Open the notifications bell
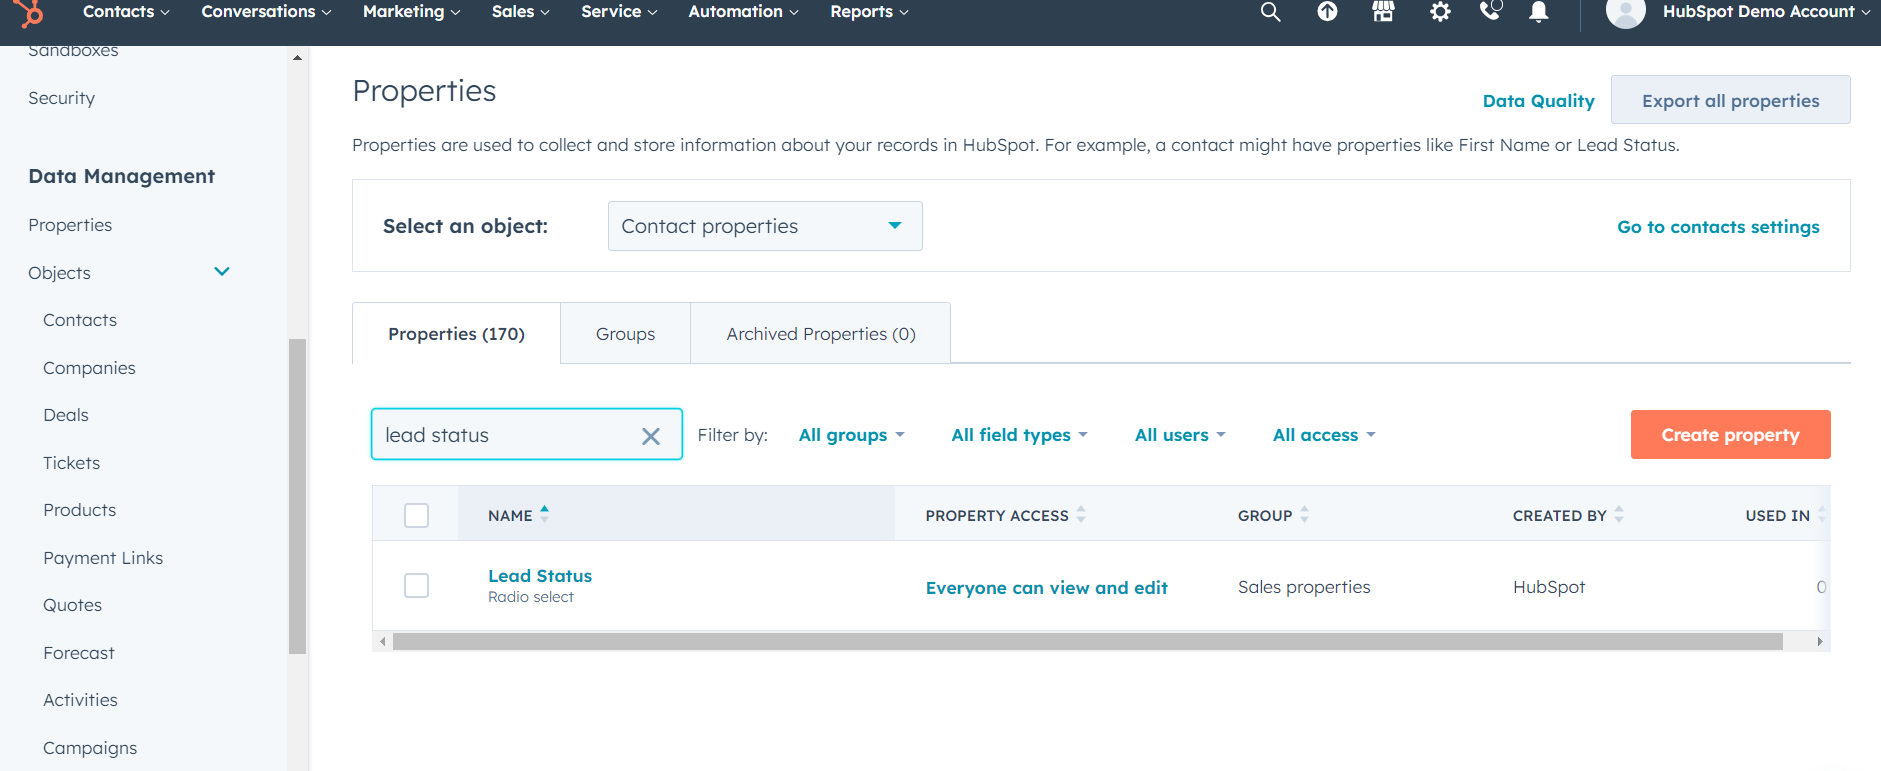This screenshot has width=1881, height=771. 1539,12
